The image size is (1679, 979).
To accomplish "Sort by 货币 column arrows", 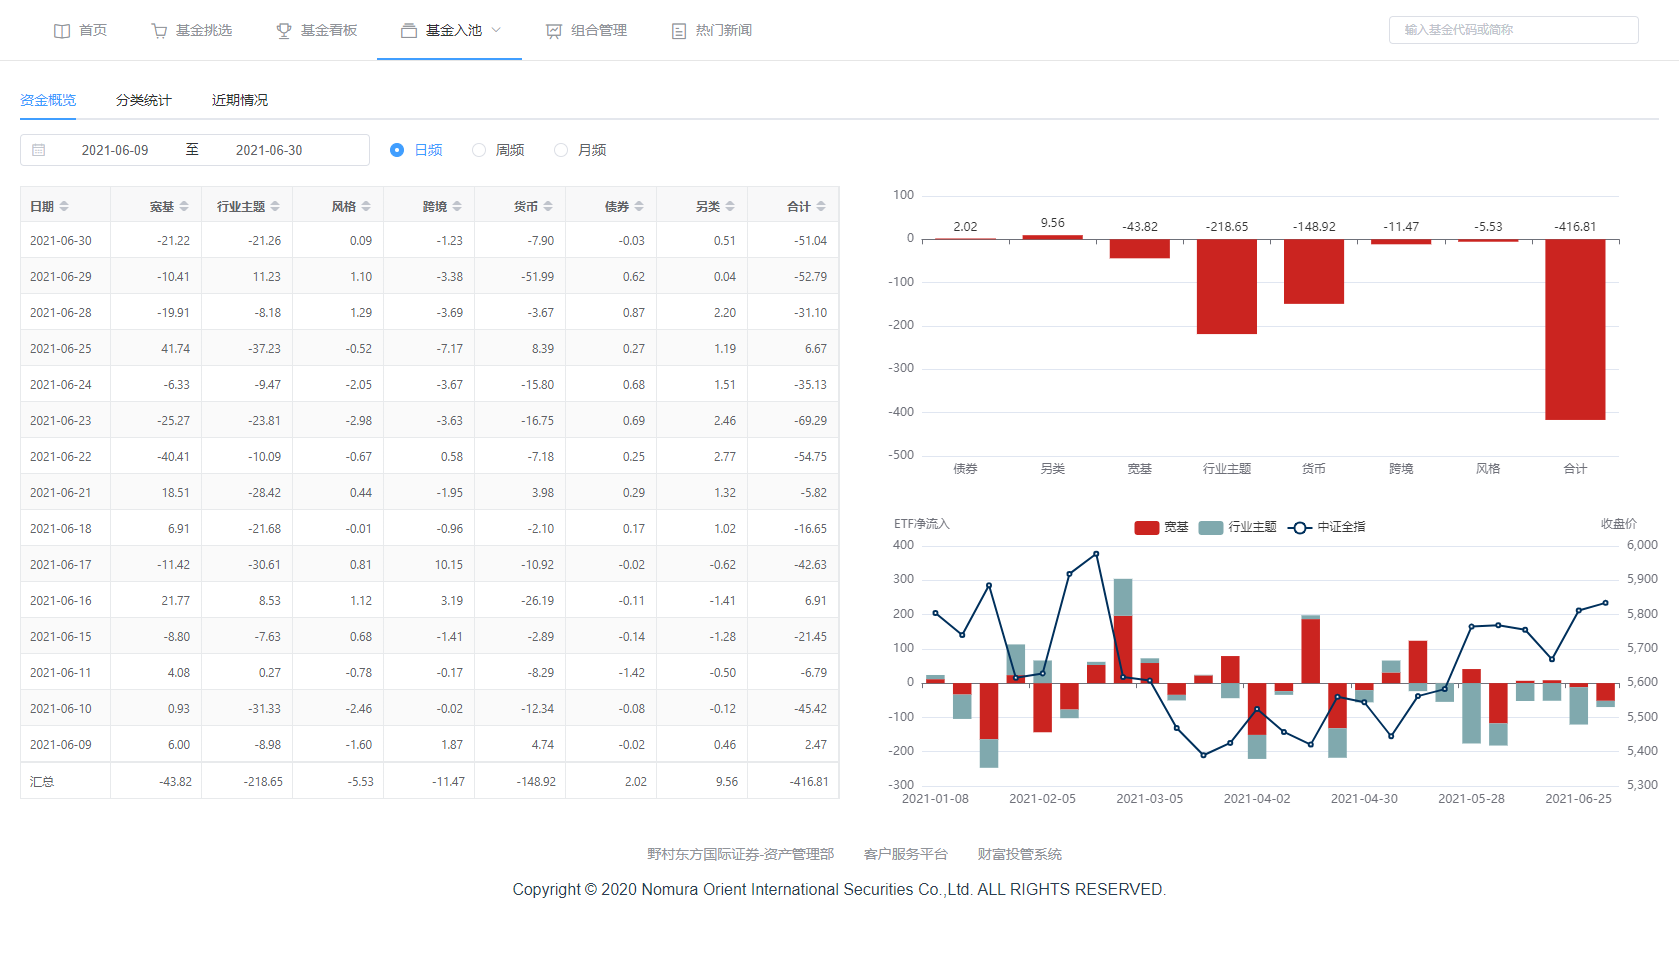I will tap(548, 206).
